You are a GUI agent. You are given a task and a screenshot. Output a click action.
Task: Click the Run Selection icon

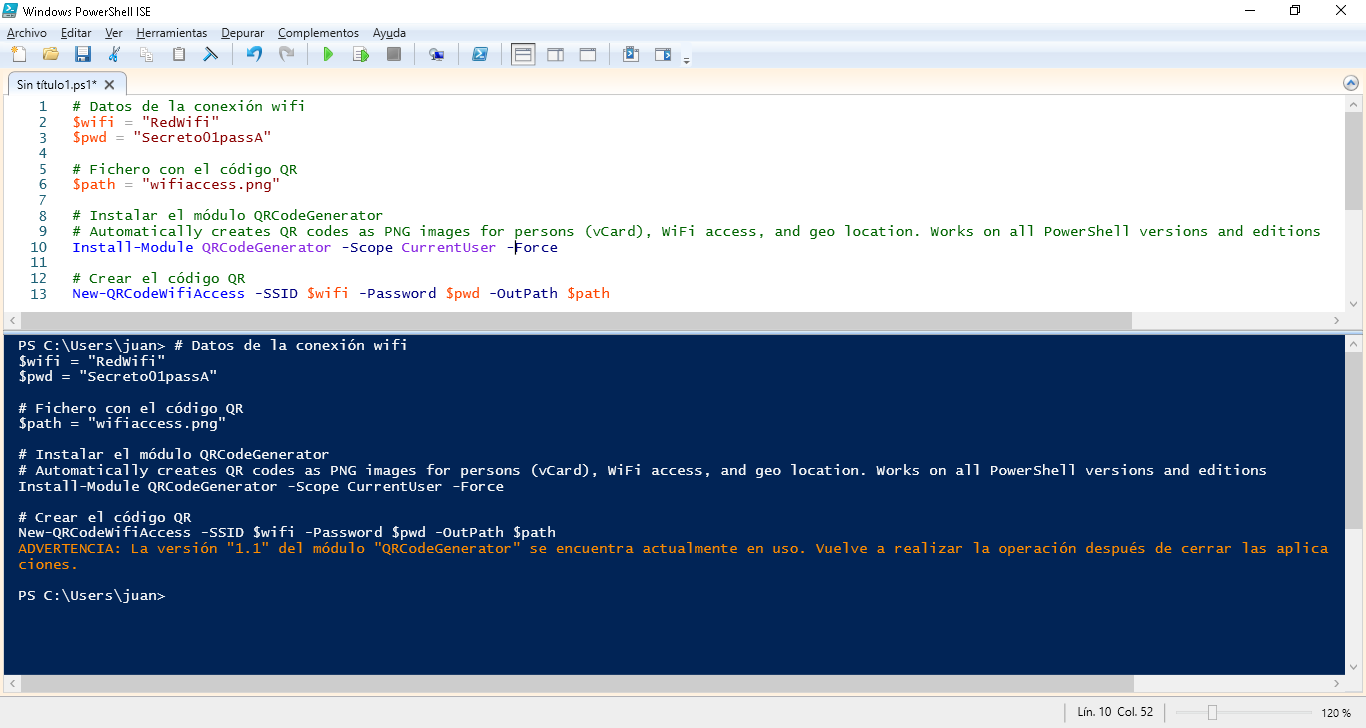tap(360, 55)
